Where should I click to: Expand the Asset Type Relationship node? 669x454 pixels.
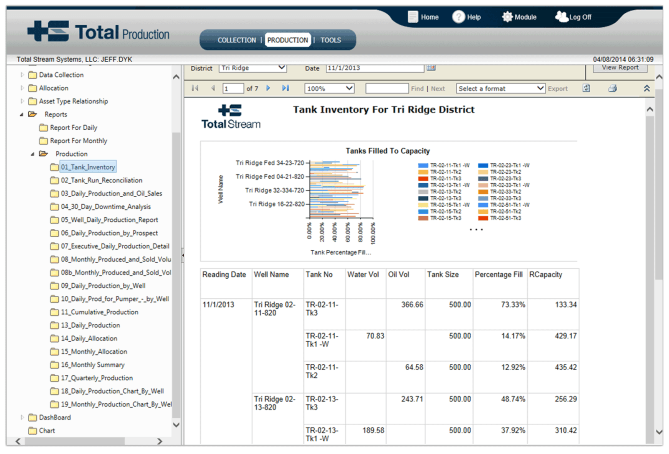(22, 102)
